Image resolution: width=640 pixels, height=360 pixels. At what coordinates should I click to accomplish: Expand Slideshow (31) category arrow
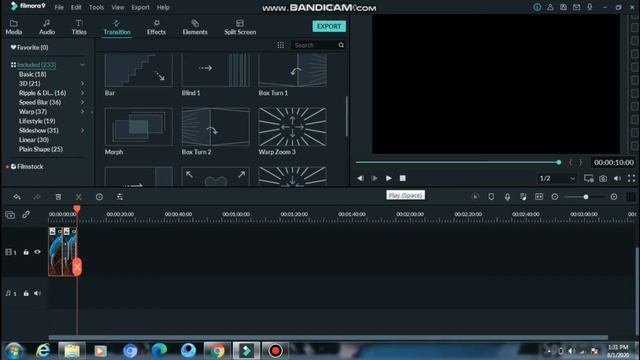pos(82,131)
